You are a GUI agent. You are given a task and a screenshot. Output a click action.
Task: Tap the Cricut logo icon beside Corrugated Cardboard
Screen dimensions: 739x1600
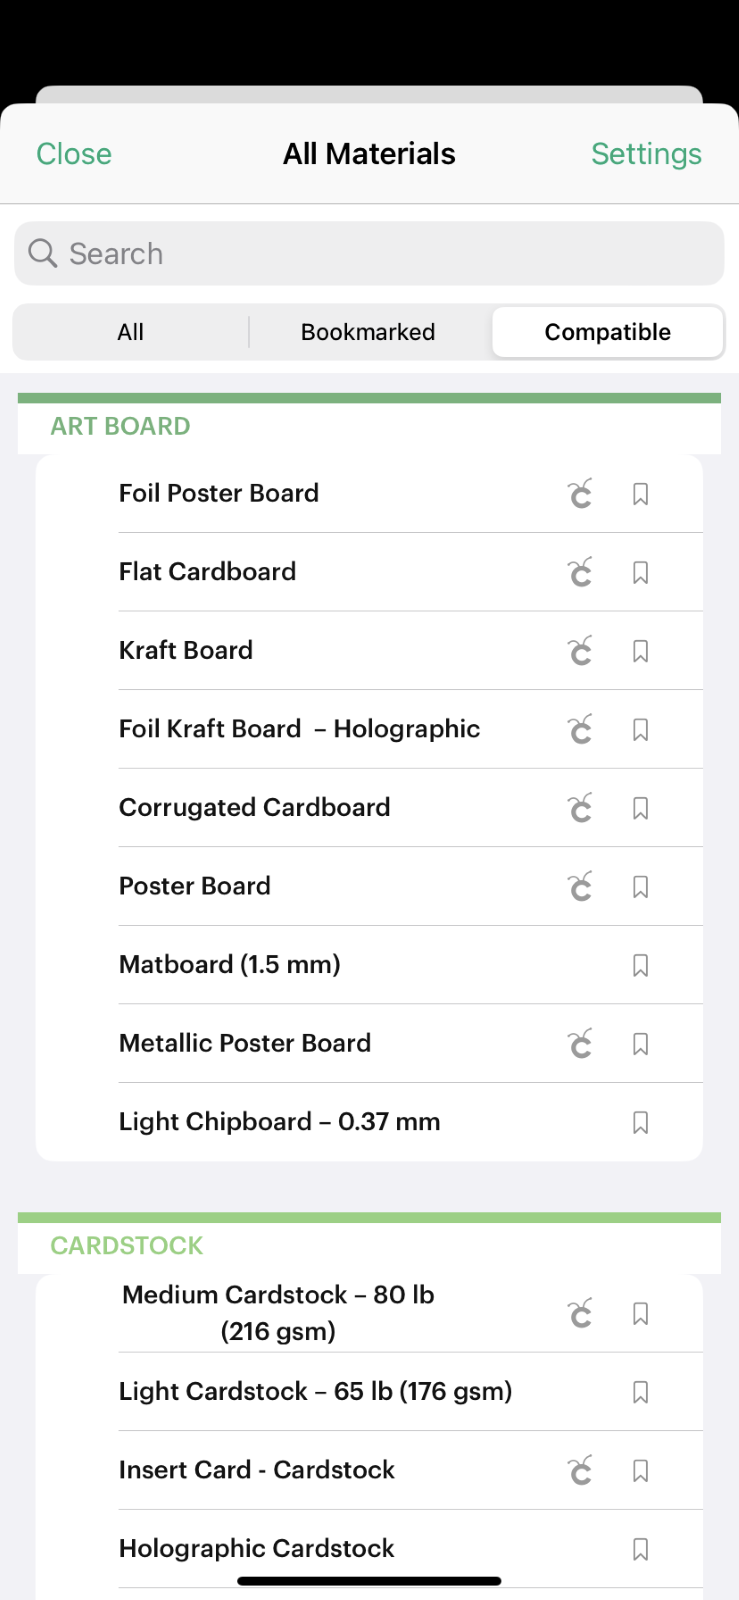pyautogui.click(x=580, y=808)
